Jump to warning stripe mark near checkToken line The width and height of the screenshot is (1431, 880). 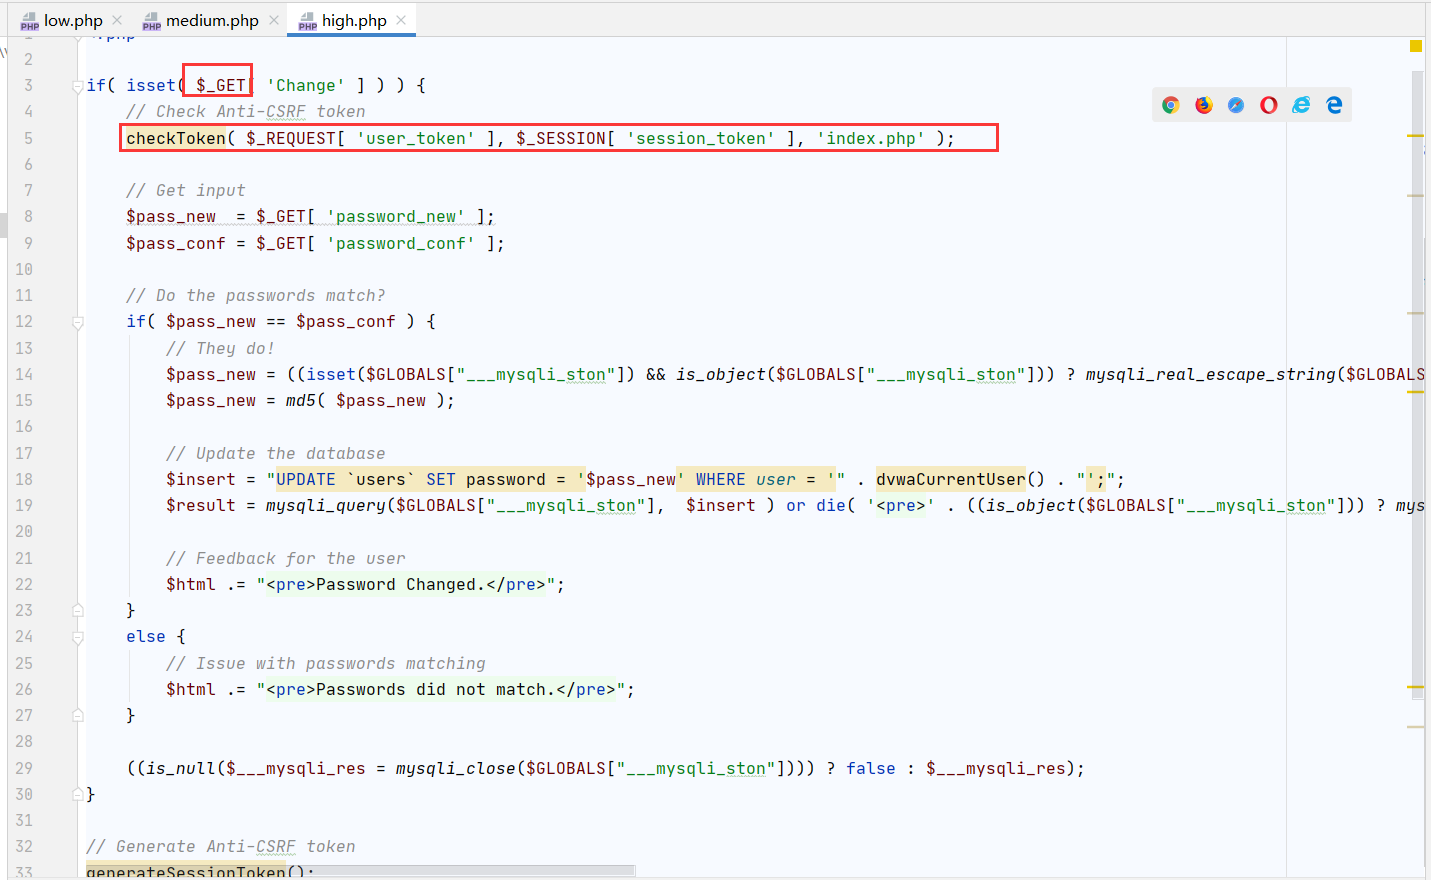(x=1415, y=135)
